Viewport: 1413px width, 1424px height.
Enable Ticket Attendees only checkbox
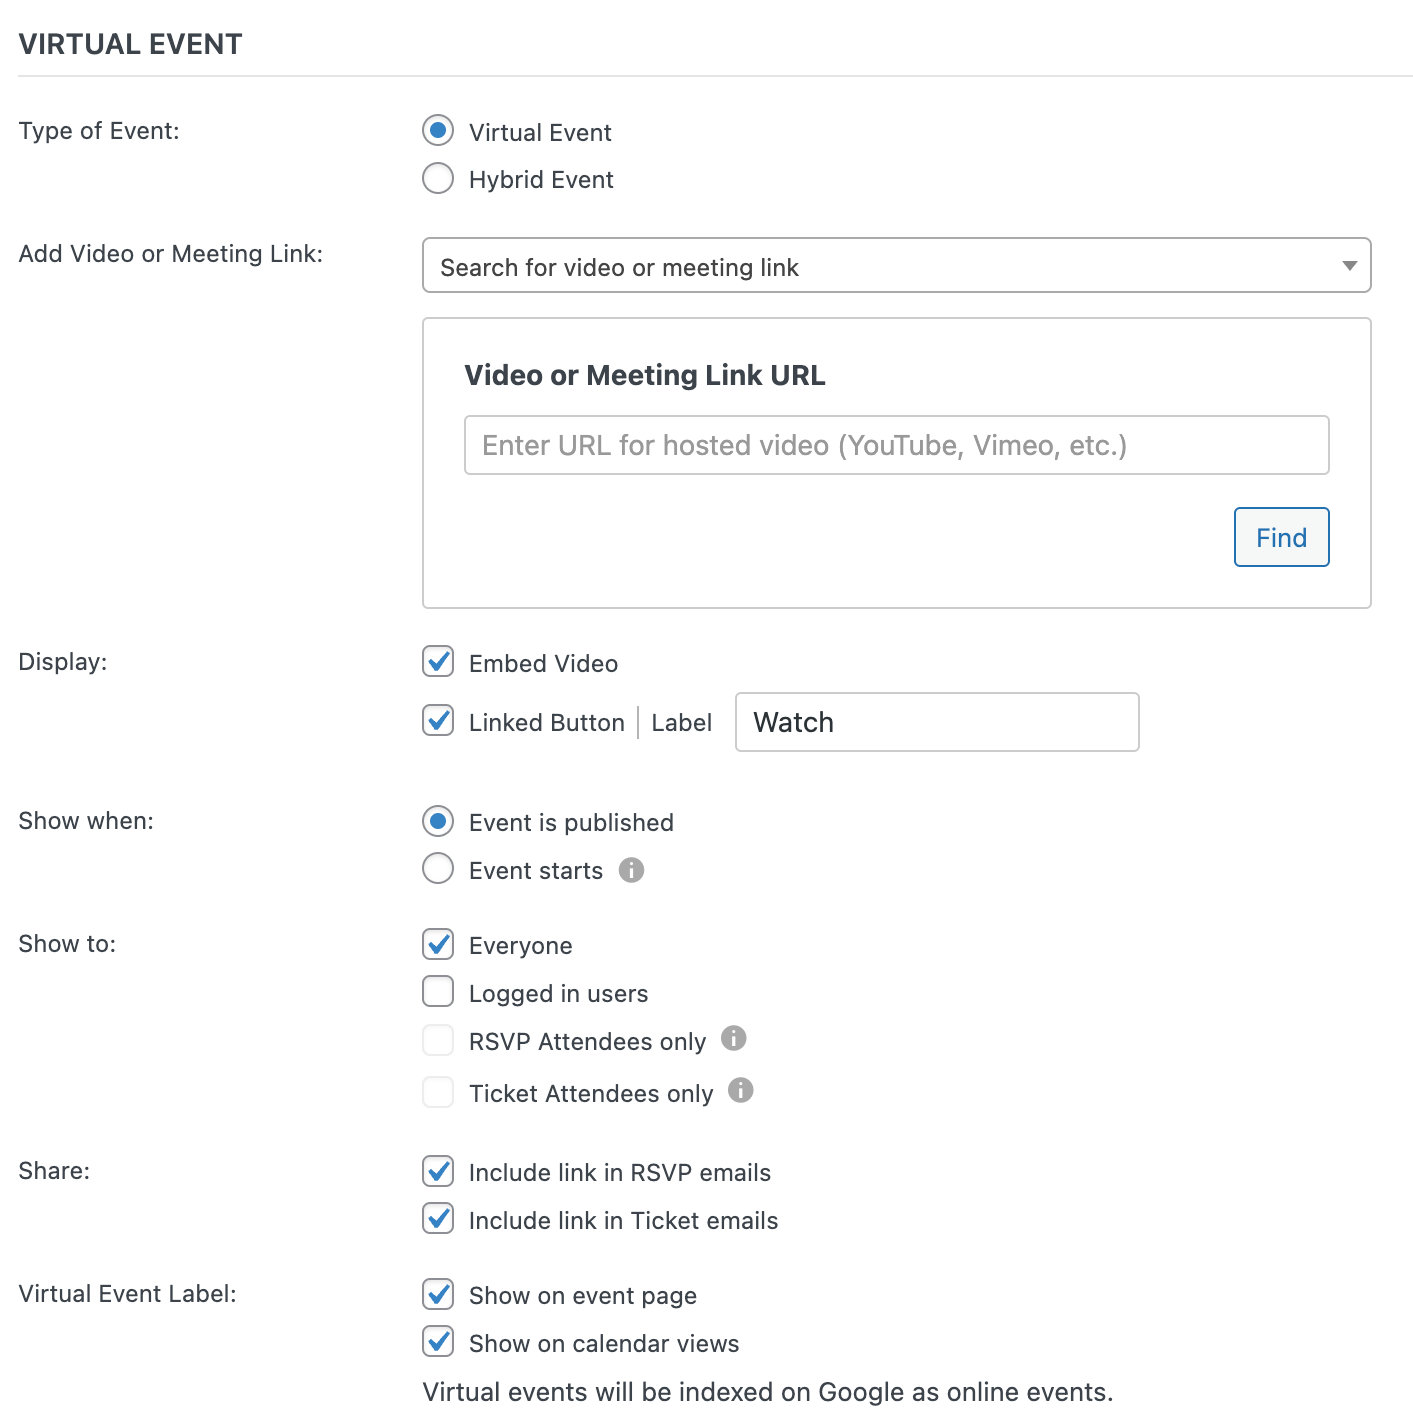(x=438, y=1092)
